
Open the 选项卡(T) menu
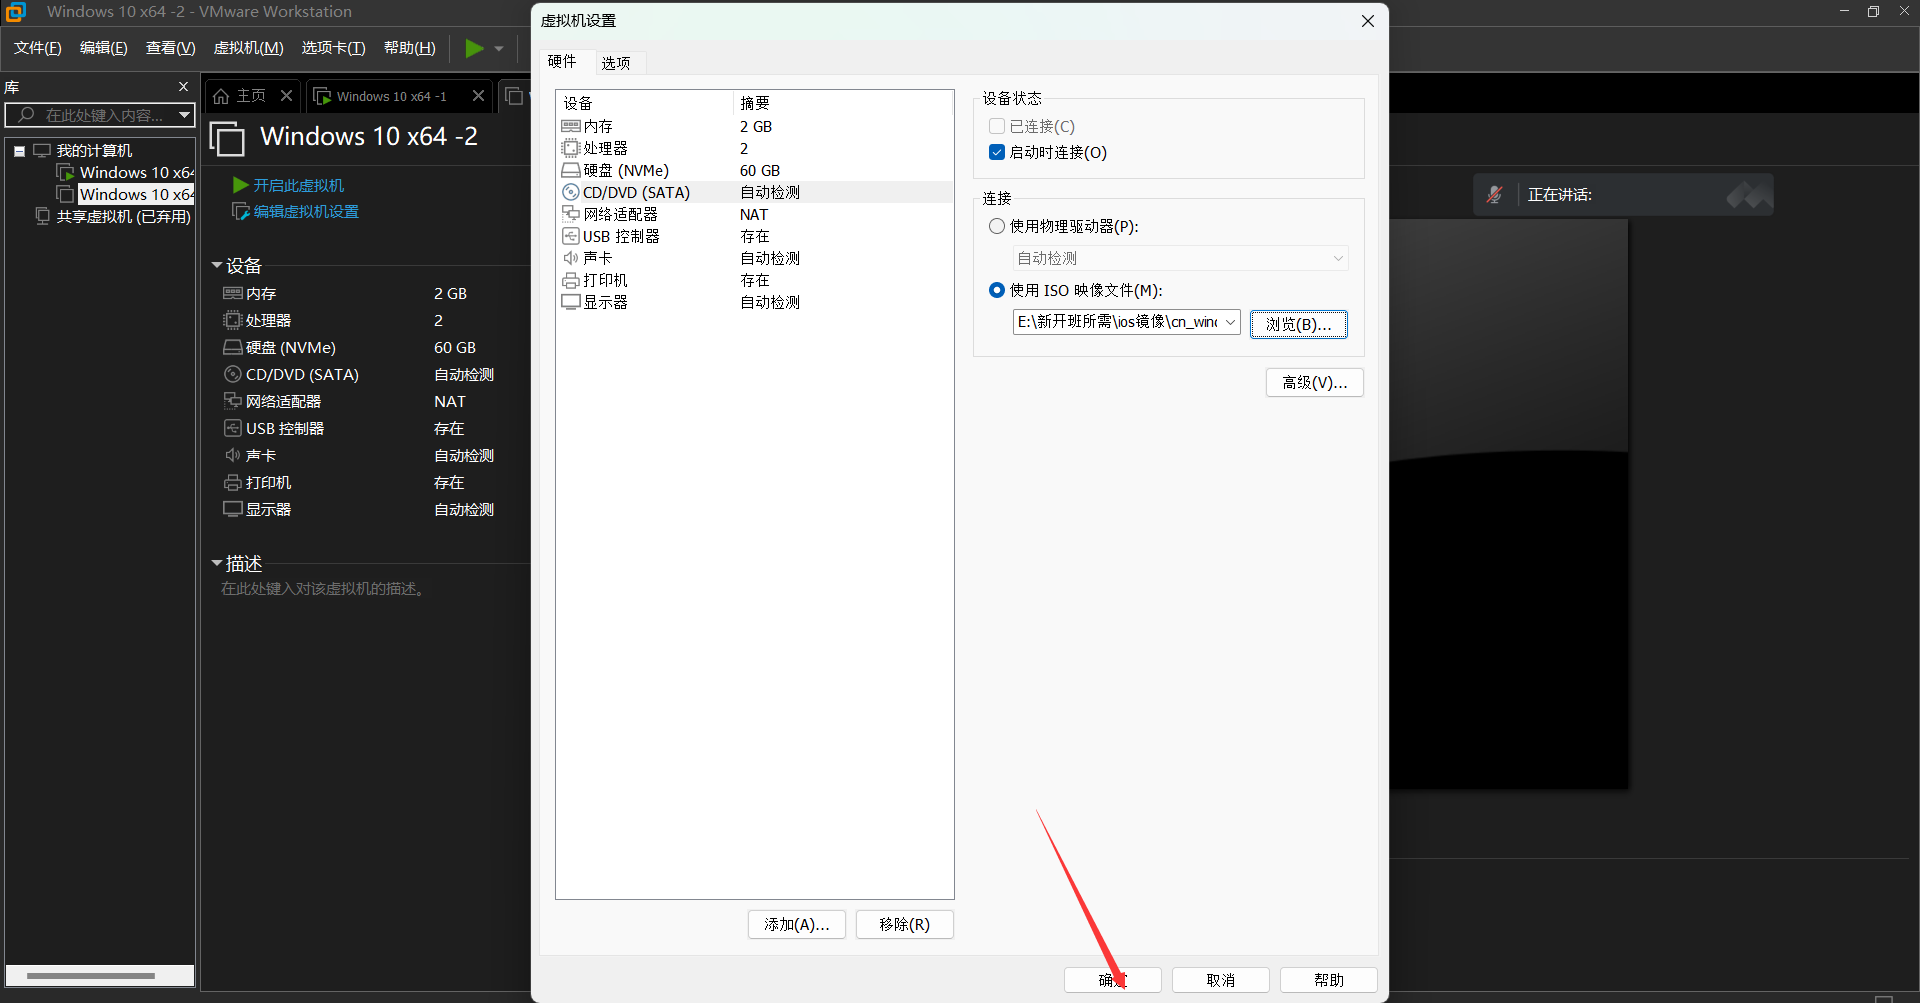[334, 48]
